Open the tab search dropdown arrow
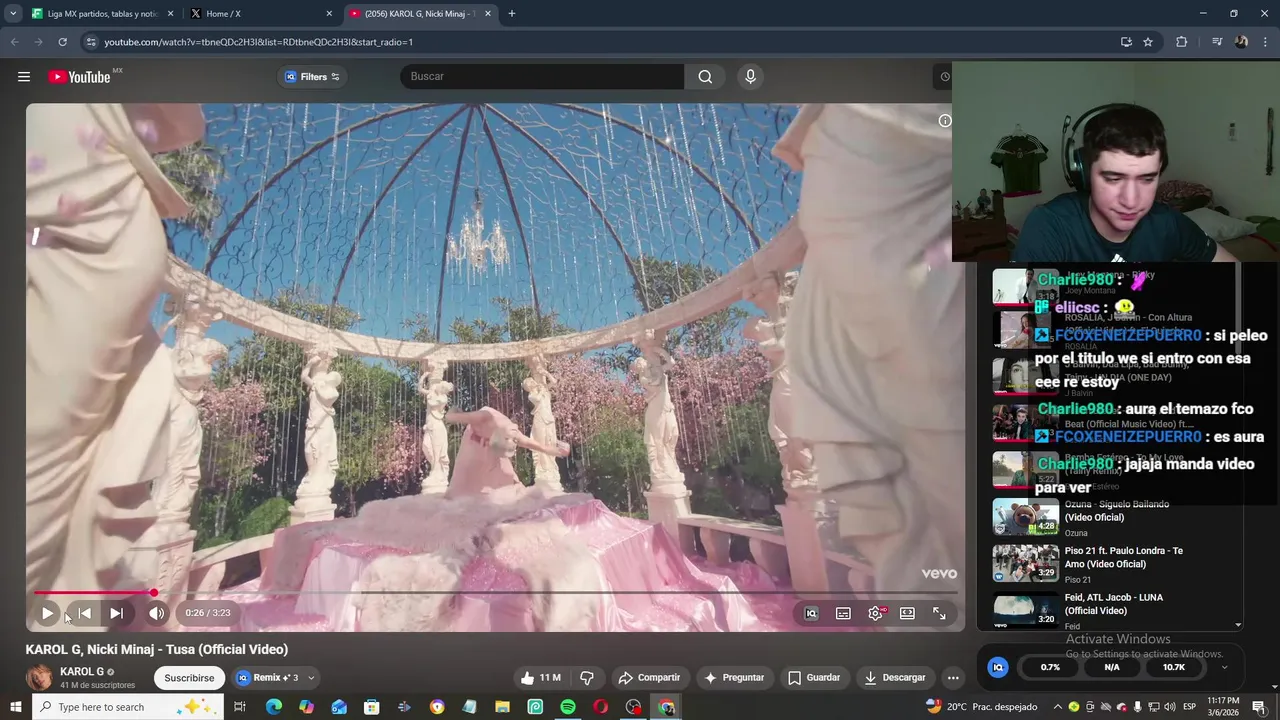This screenshot has width=1280, height=720. 13,14
